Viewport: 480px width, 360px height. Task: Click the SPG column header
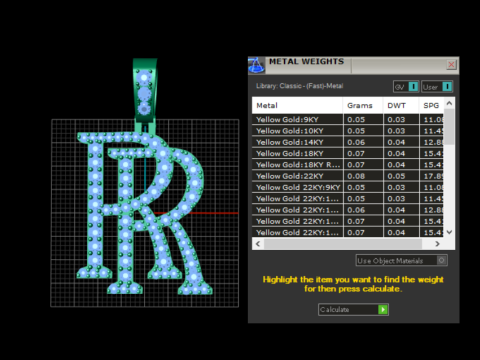tap(431, 106)
